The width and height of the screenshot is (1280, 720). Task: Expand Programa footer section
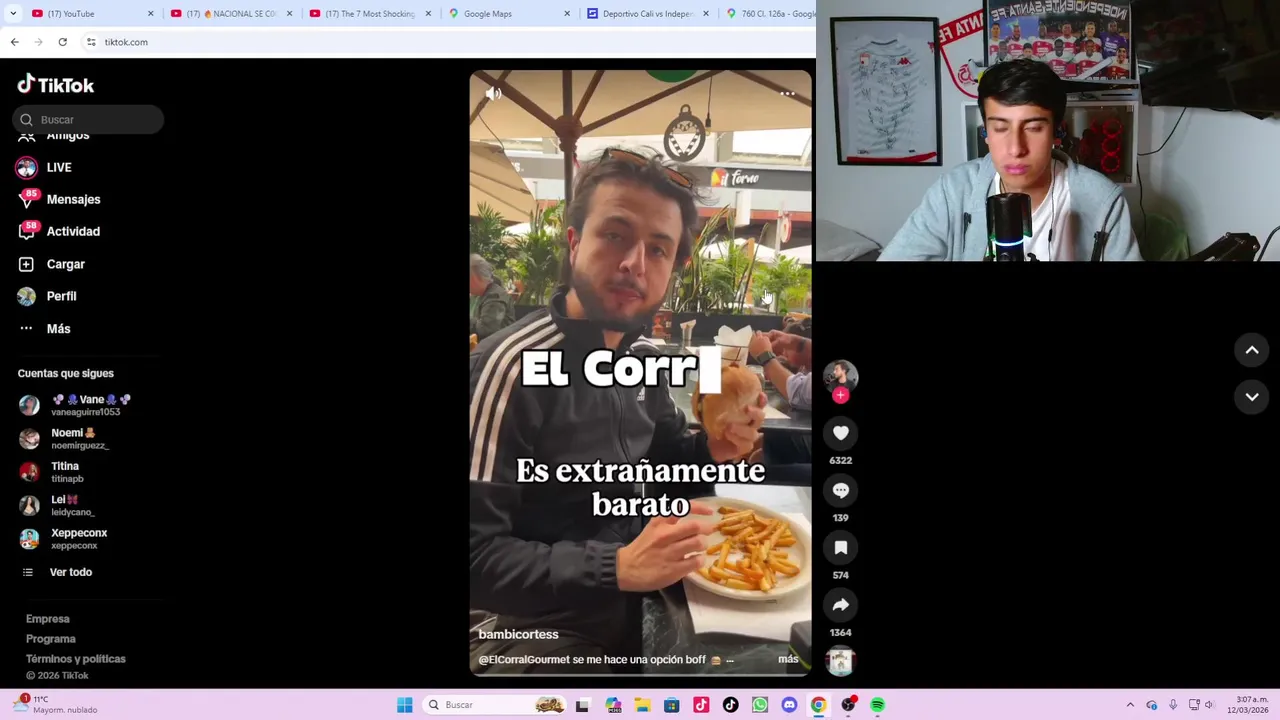50,639
